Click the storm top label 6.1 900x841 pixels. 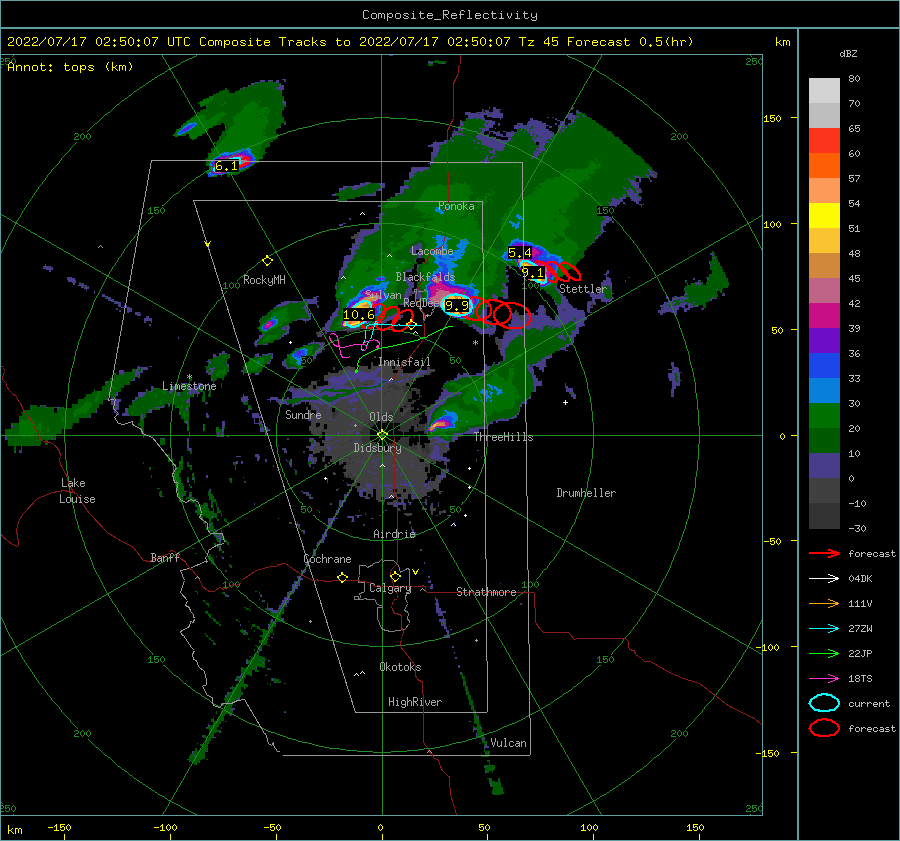(x=226, y=166)
